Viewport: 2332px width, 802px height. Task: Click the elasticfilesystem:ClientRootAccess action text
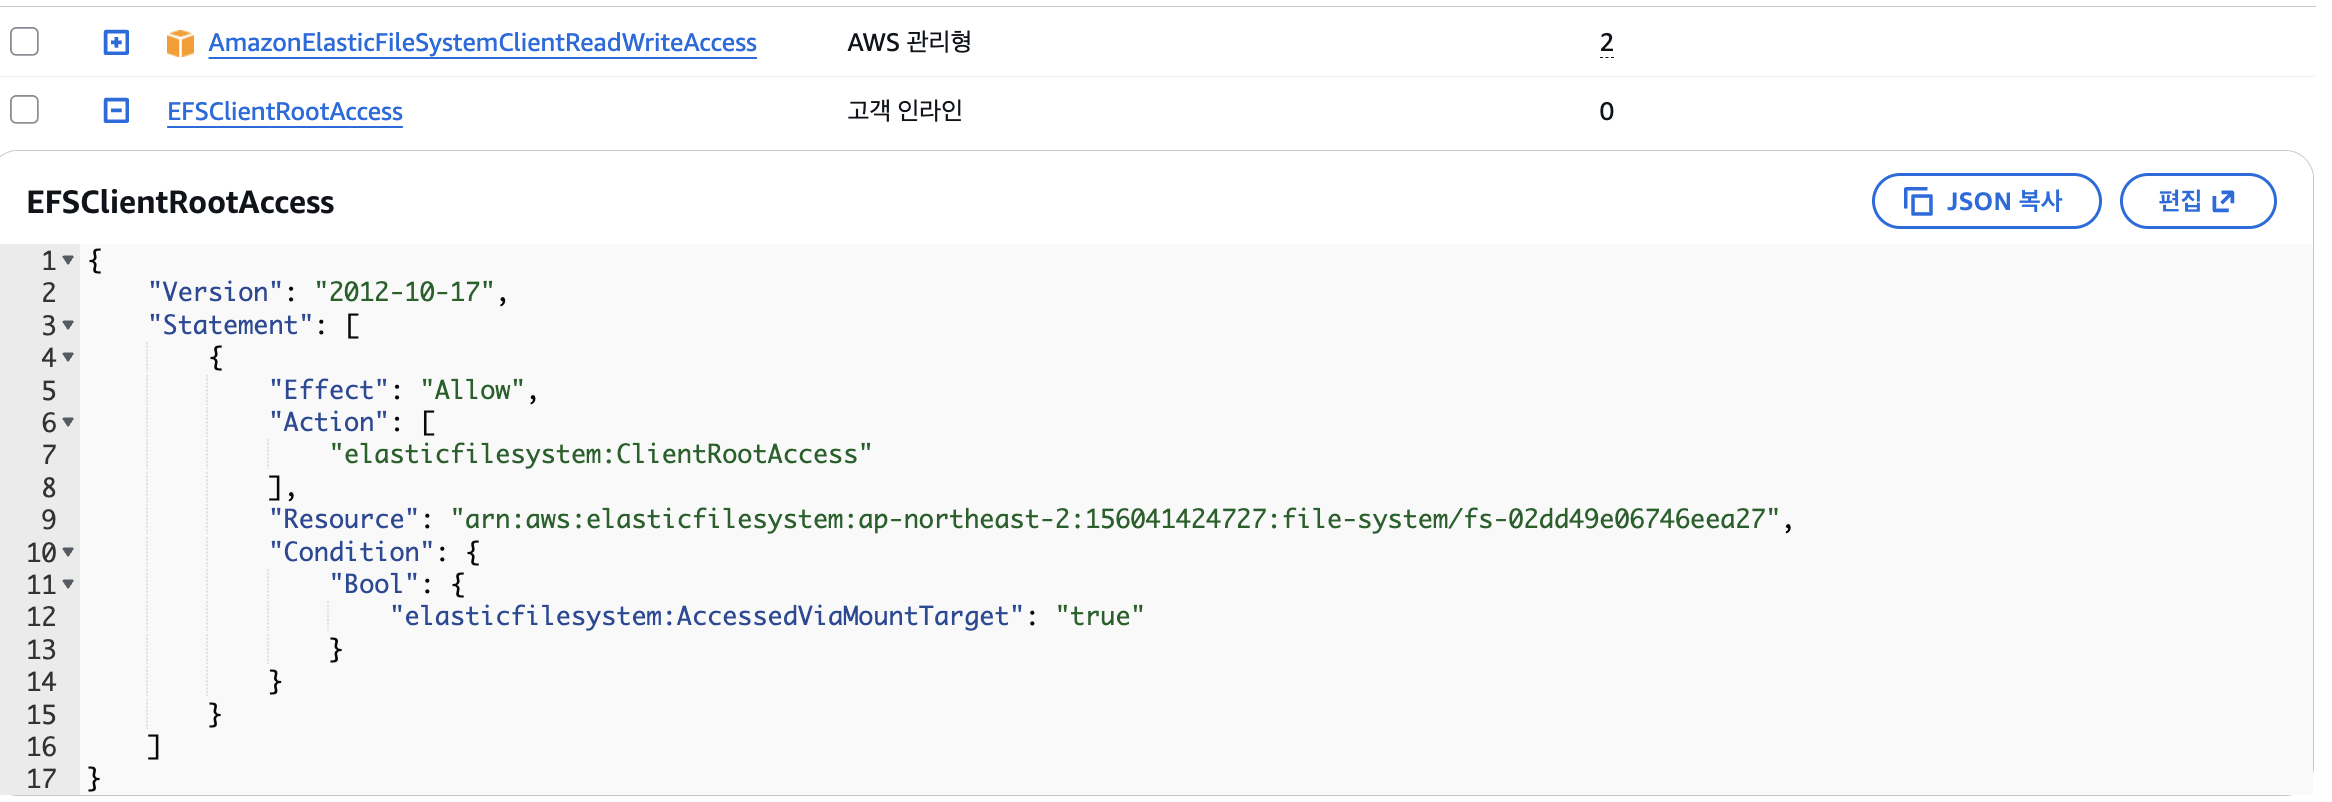pos(601,454)
